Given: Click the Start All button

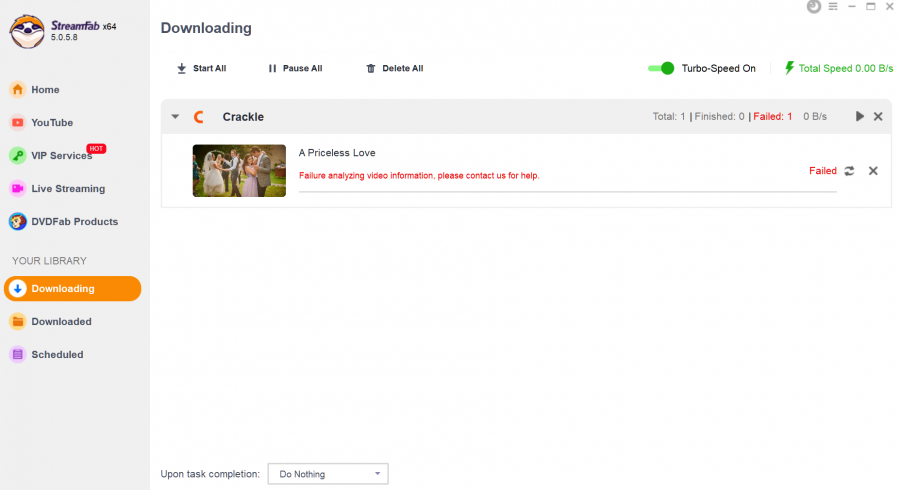Looking at the screenshot, I should click(201, 68).
